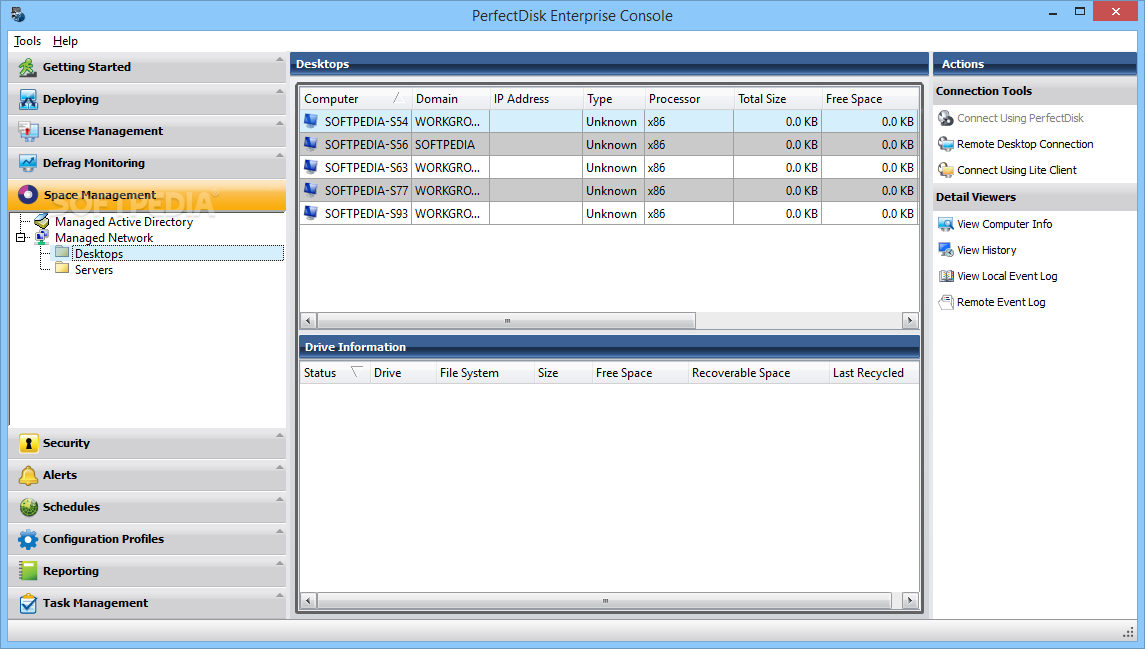Click the Security keyhole icon
Screen dimensions: 1145x649
click(28, 443)
